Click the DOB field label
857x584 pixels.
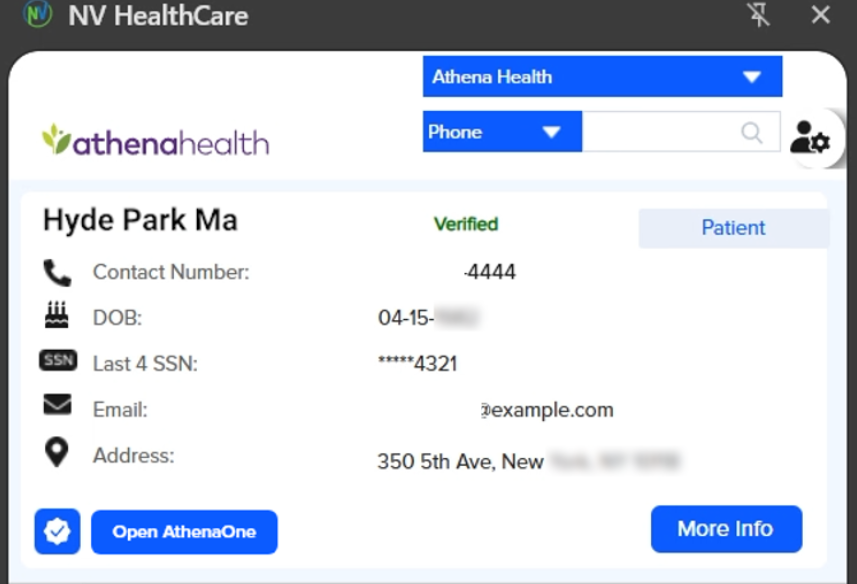[118, 317]
